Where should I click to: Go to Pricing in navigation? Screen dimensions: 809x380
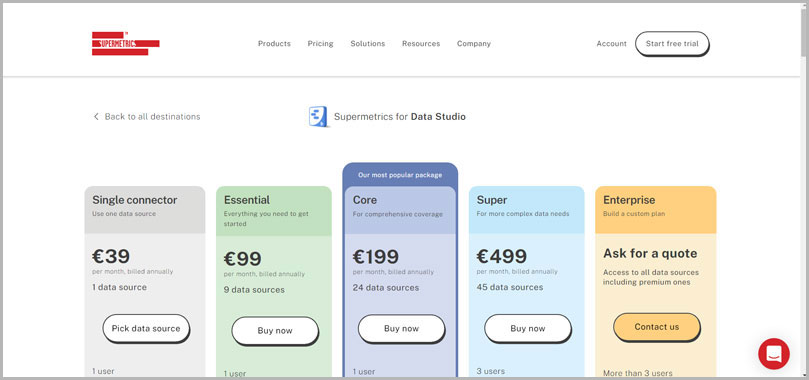click(320, 44)
